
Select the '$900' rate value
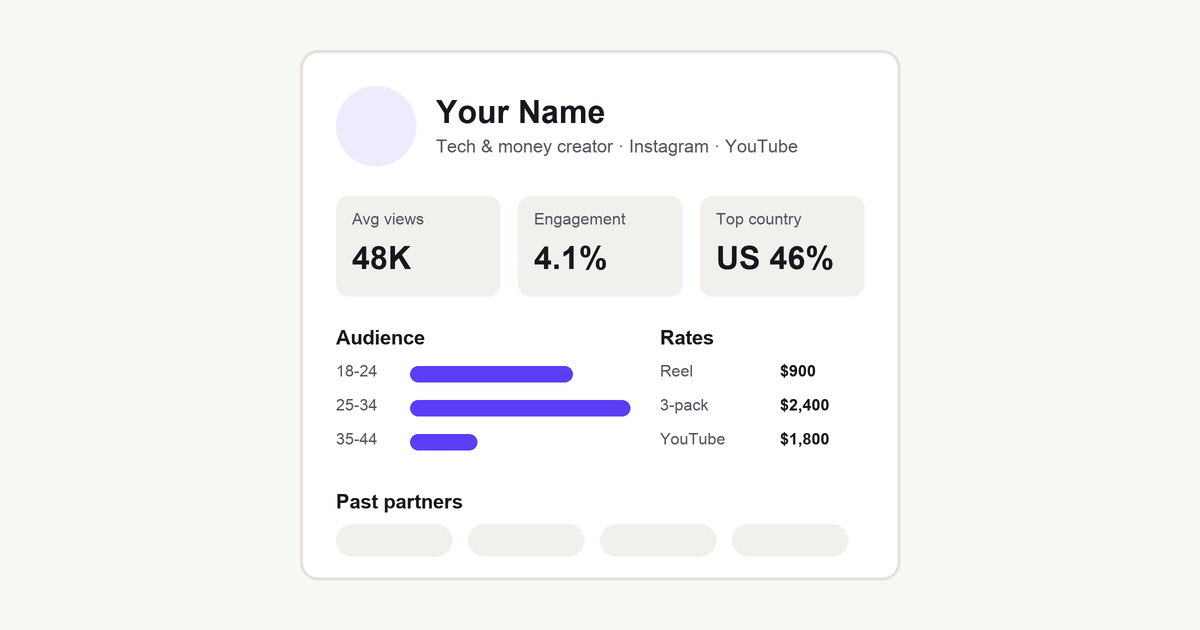[798, 372]
